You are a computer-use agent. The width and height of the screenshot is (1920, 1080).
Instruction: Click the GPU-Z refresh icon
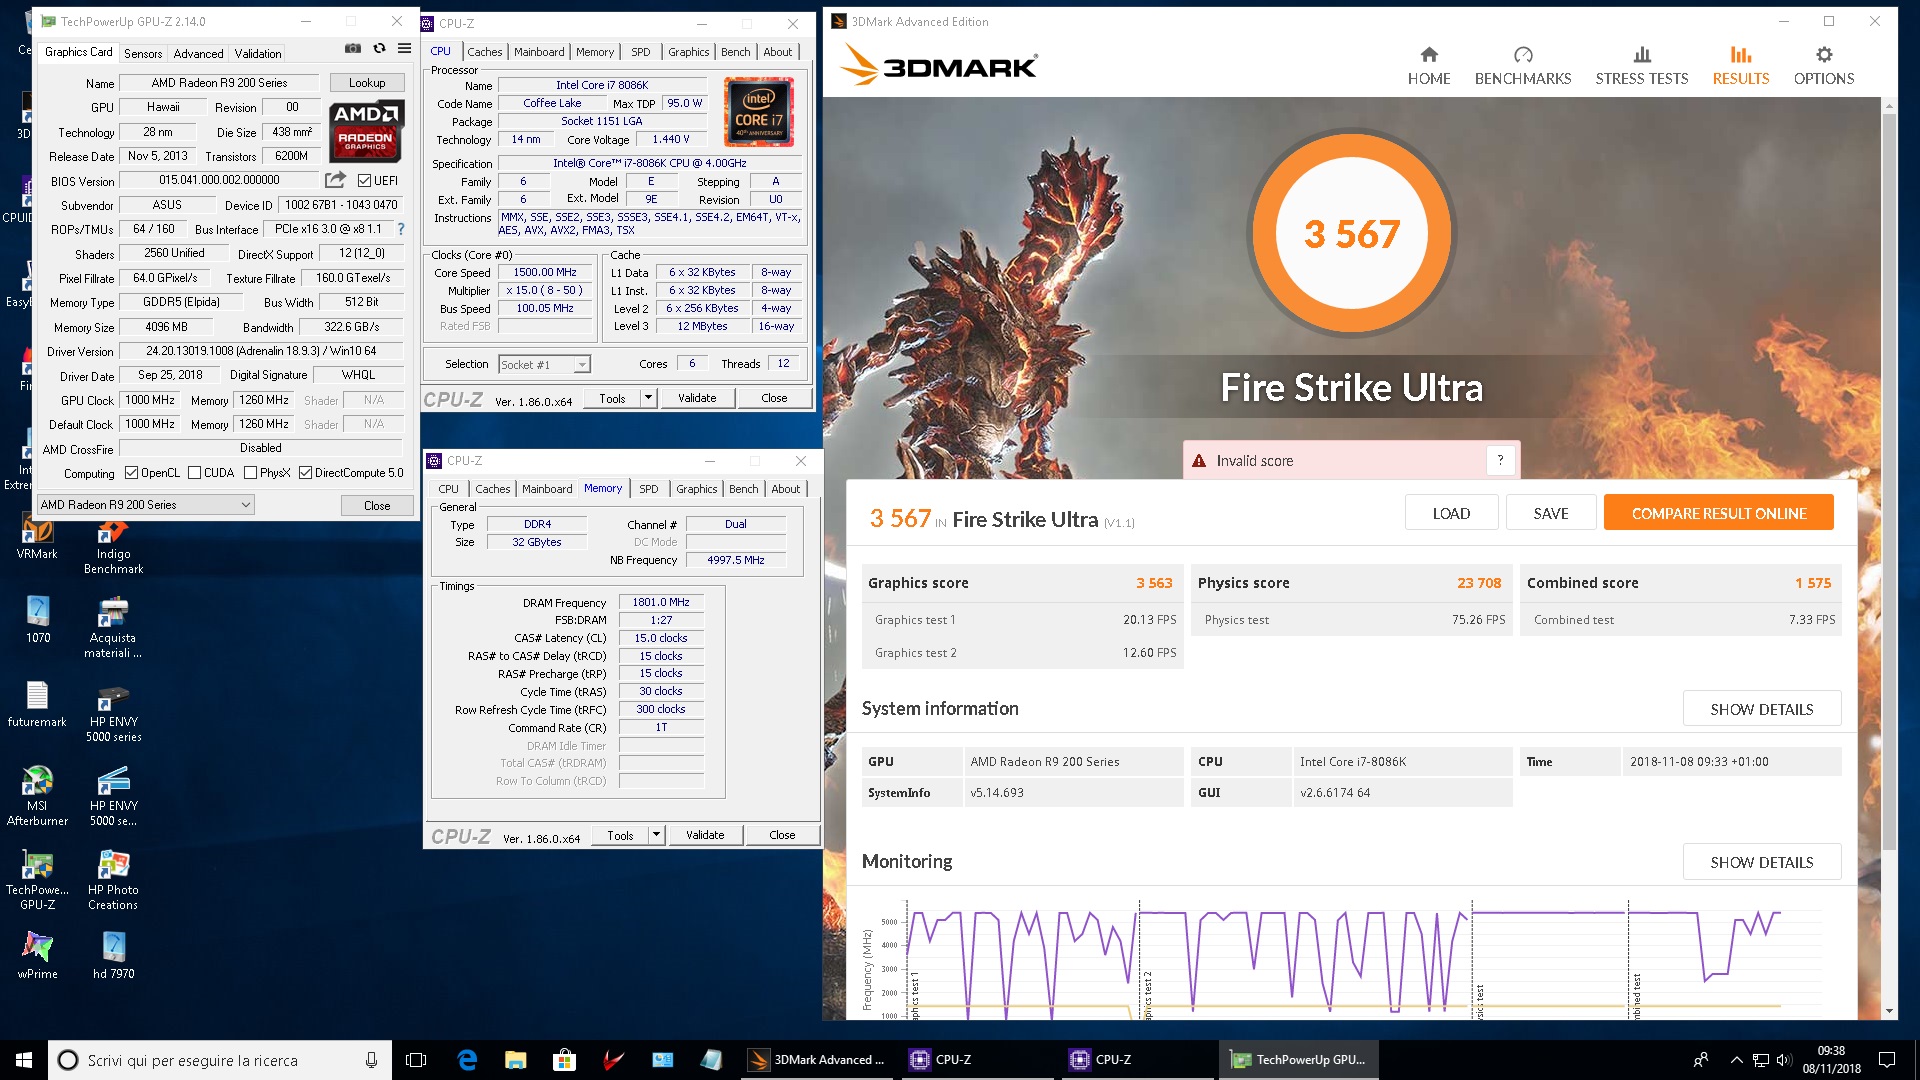(379, 48)
